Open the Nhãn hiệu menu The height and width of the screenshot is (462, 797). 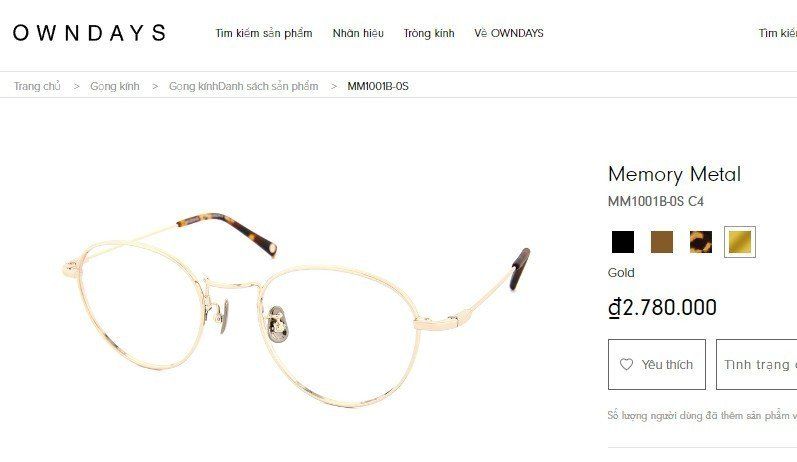click(358, 33)
